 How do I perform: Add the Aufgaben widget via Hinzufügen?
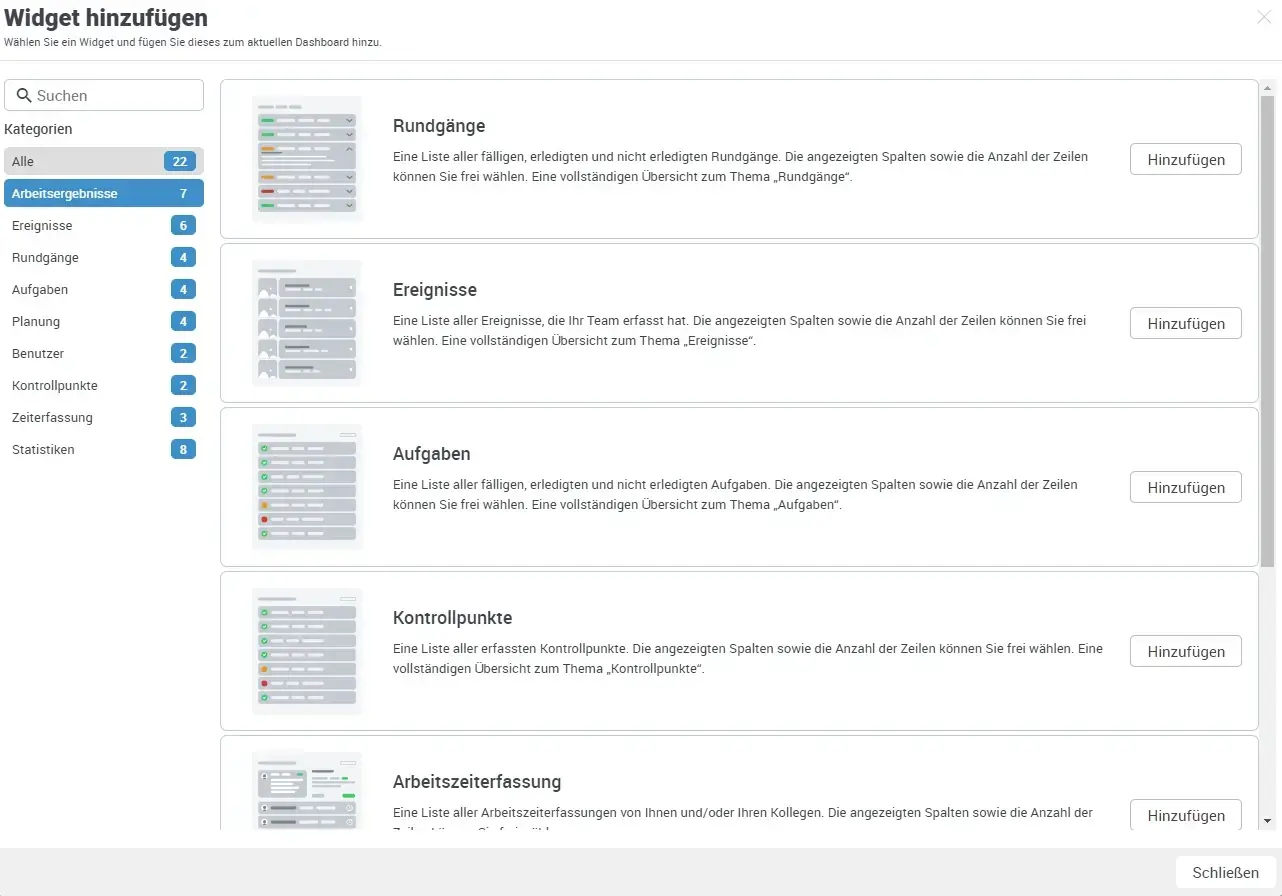tap(1185, 487)
